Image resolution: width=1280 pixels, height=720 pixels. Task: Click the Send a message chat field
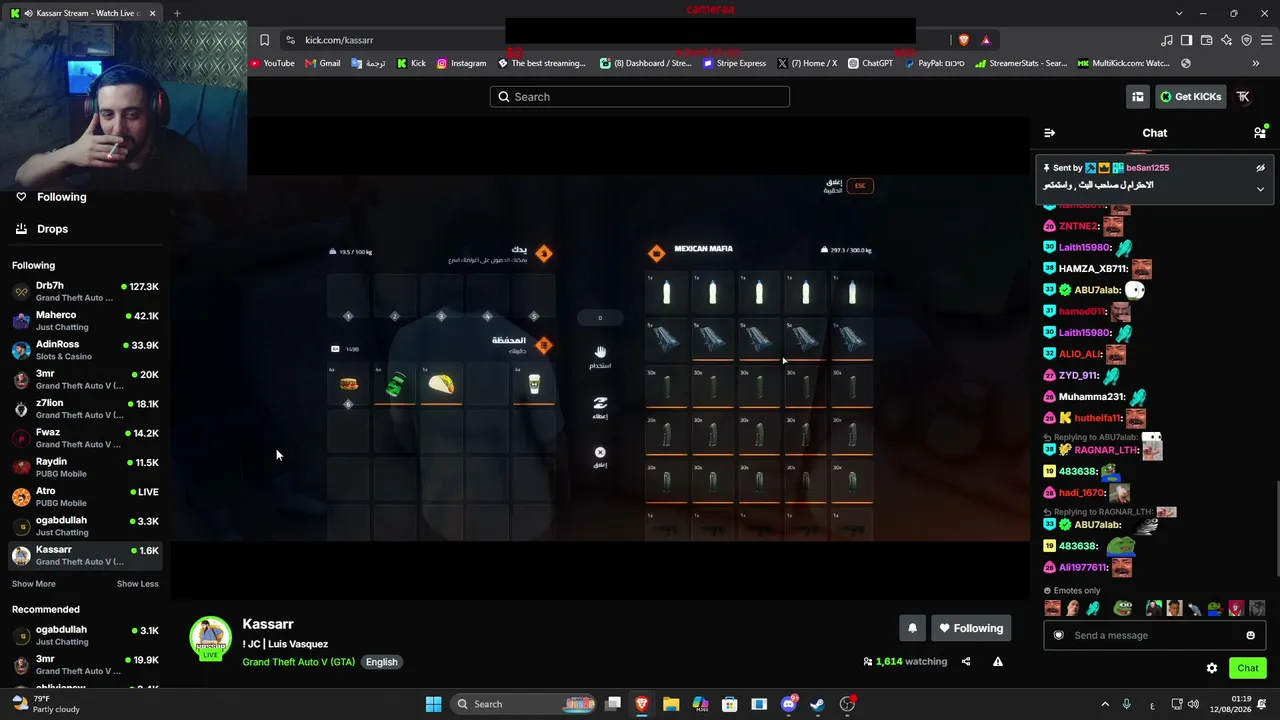click(1156, 636)
